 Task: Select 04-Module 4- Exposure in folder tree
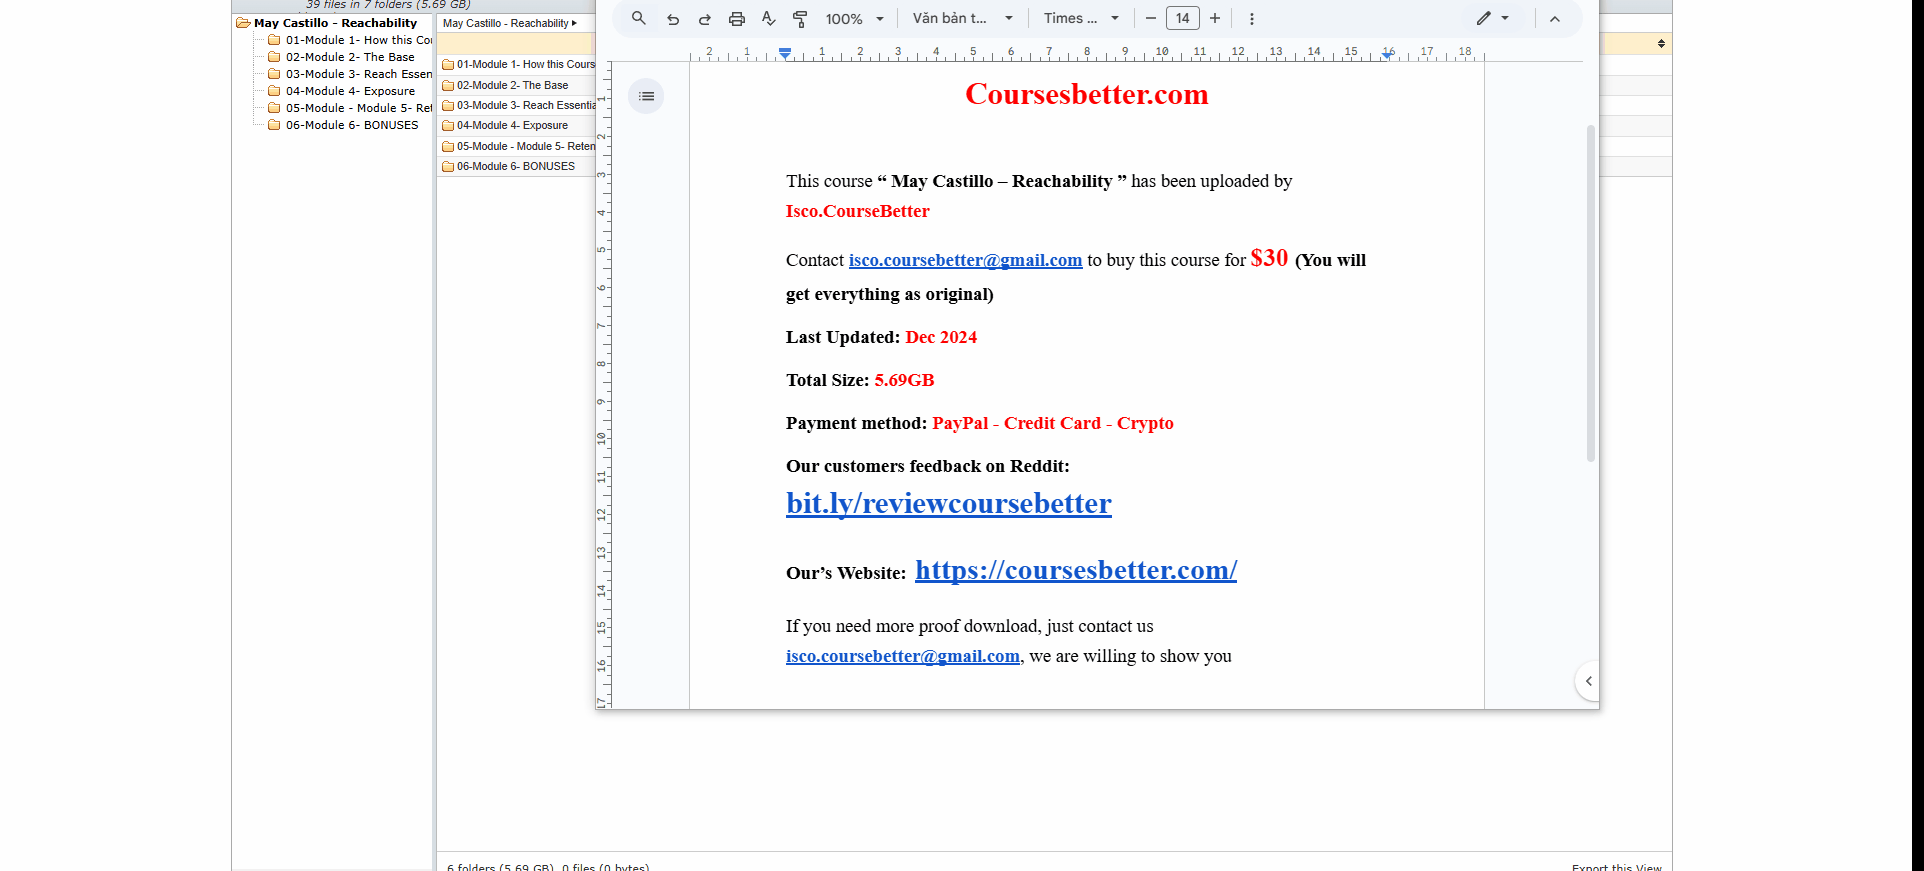[x=349, y=91]
